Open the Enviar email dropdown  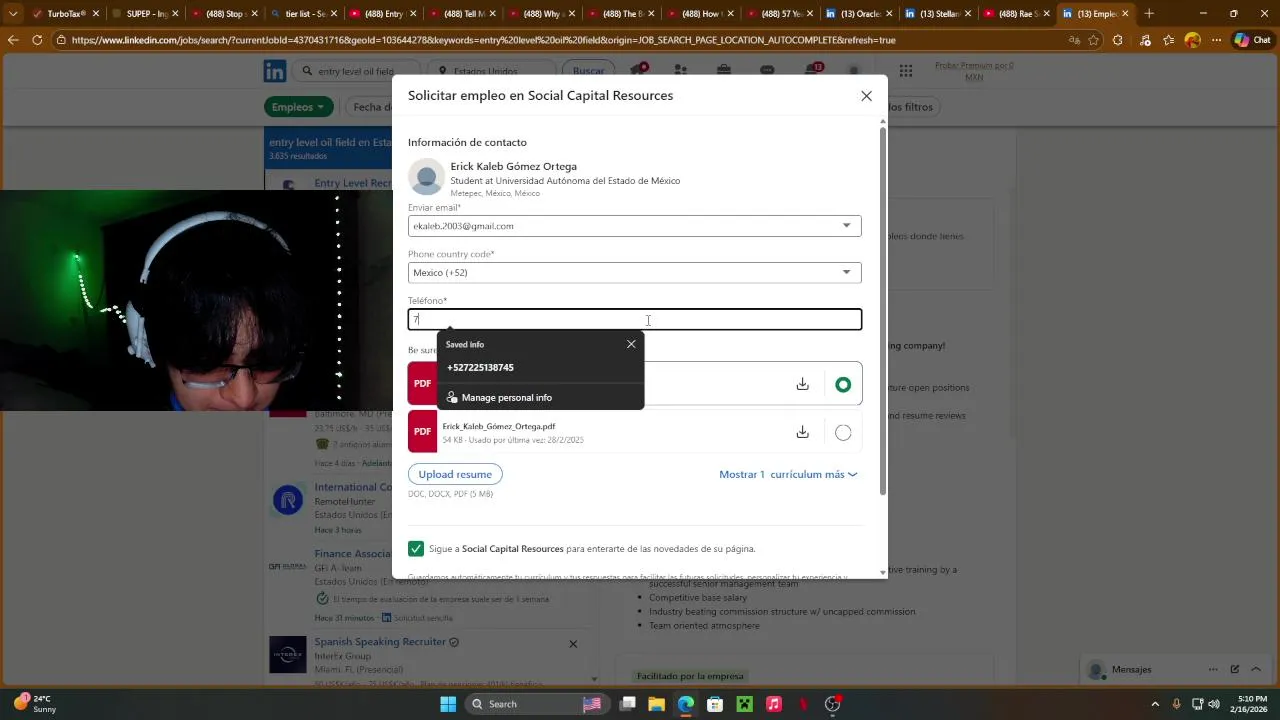tap(634, 226)
